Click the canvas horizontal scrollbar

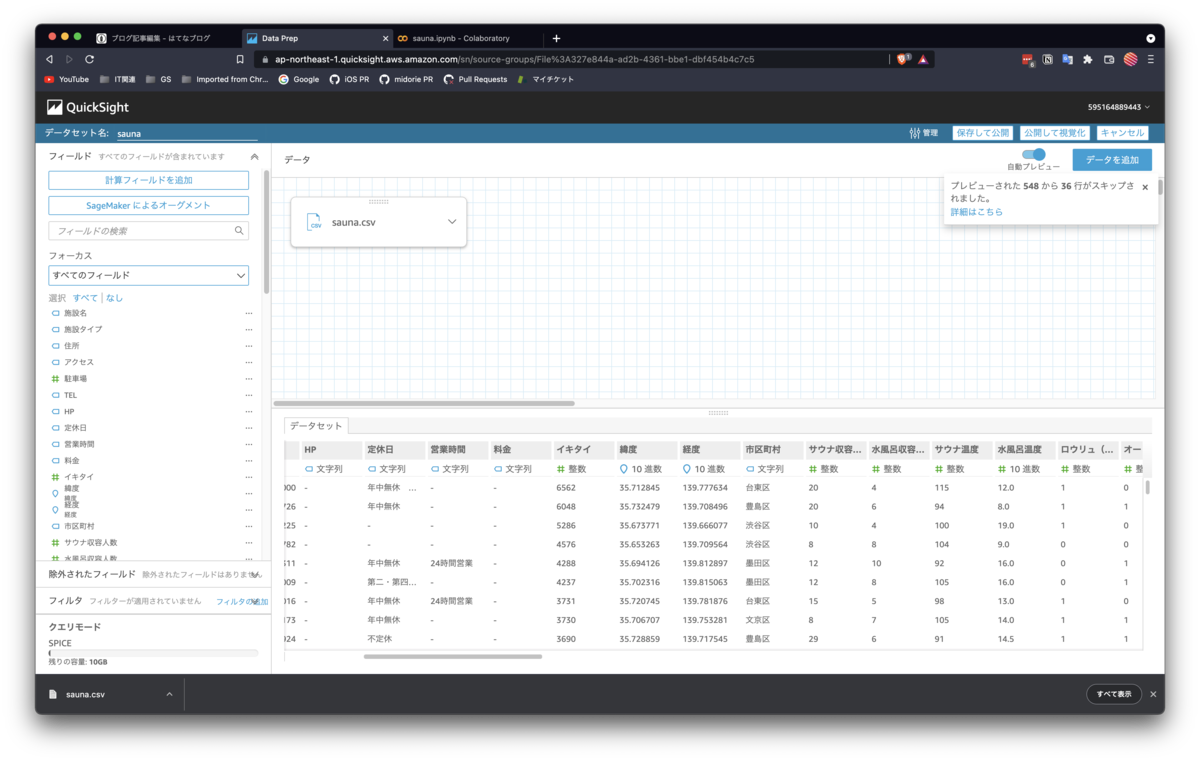[423, 404]
